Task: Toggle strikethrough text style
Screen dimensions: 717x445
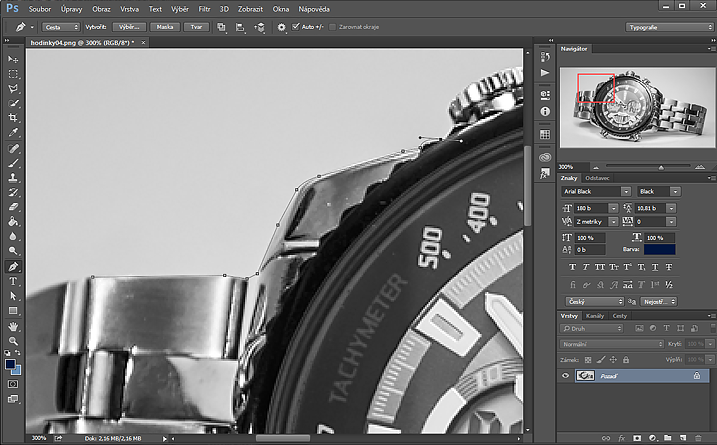Action: point(669,267)
